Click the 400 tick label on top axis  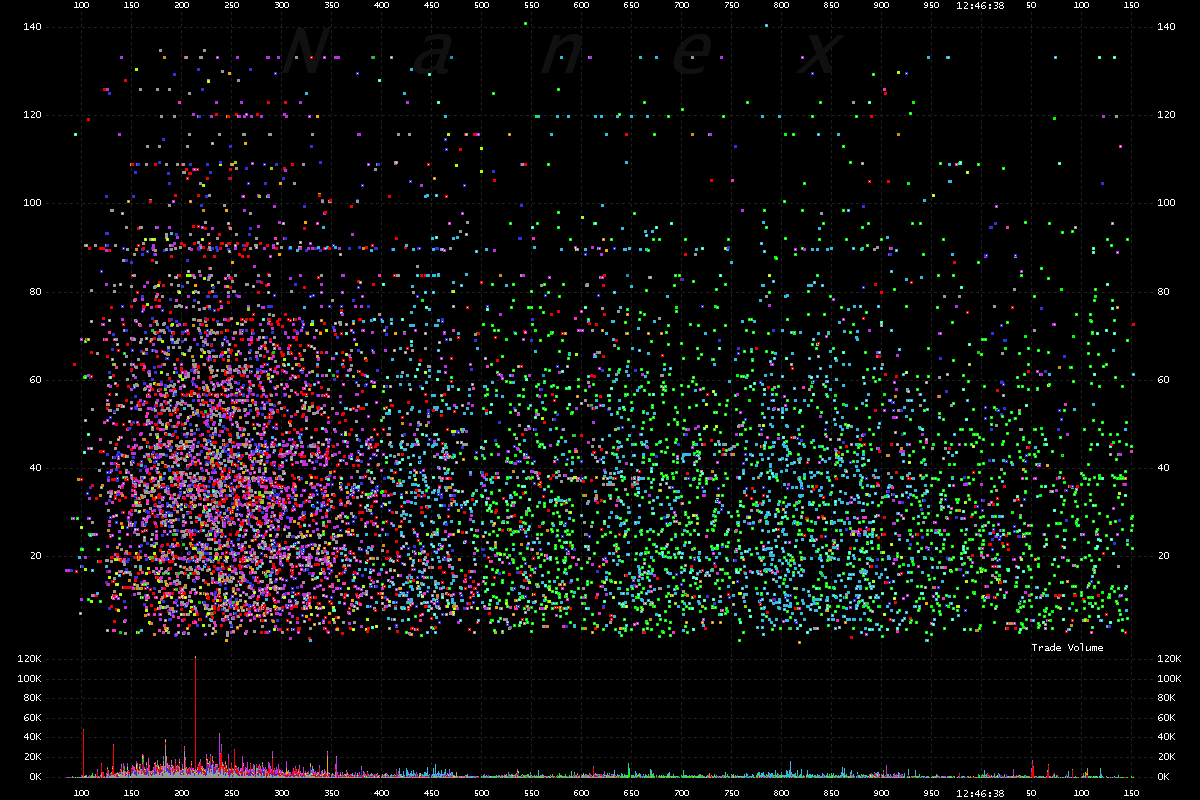381,5
